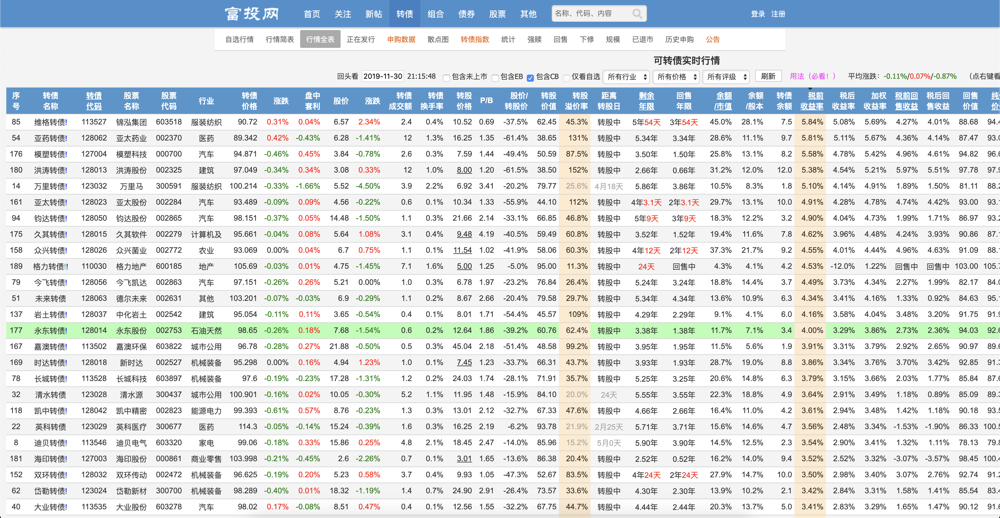This screenshot has height=518, width=1000.
Task: Open 关注 in the top navigation
Action: [x=342, y=13]
